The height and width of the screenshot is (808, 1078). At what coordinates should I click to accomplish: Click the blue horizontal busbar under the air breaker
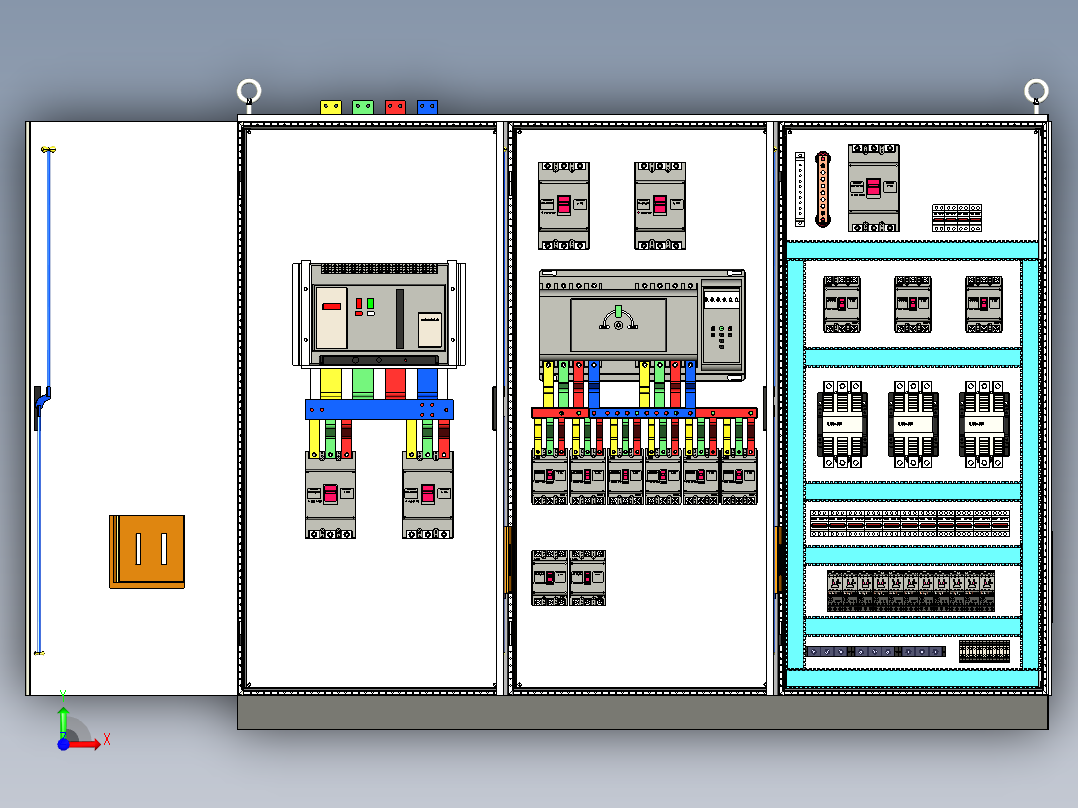(379, 409)
